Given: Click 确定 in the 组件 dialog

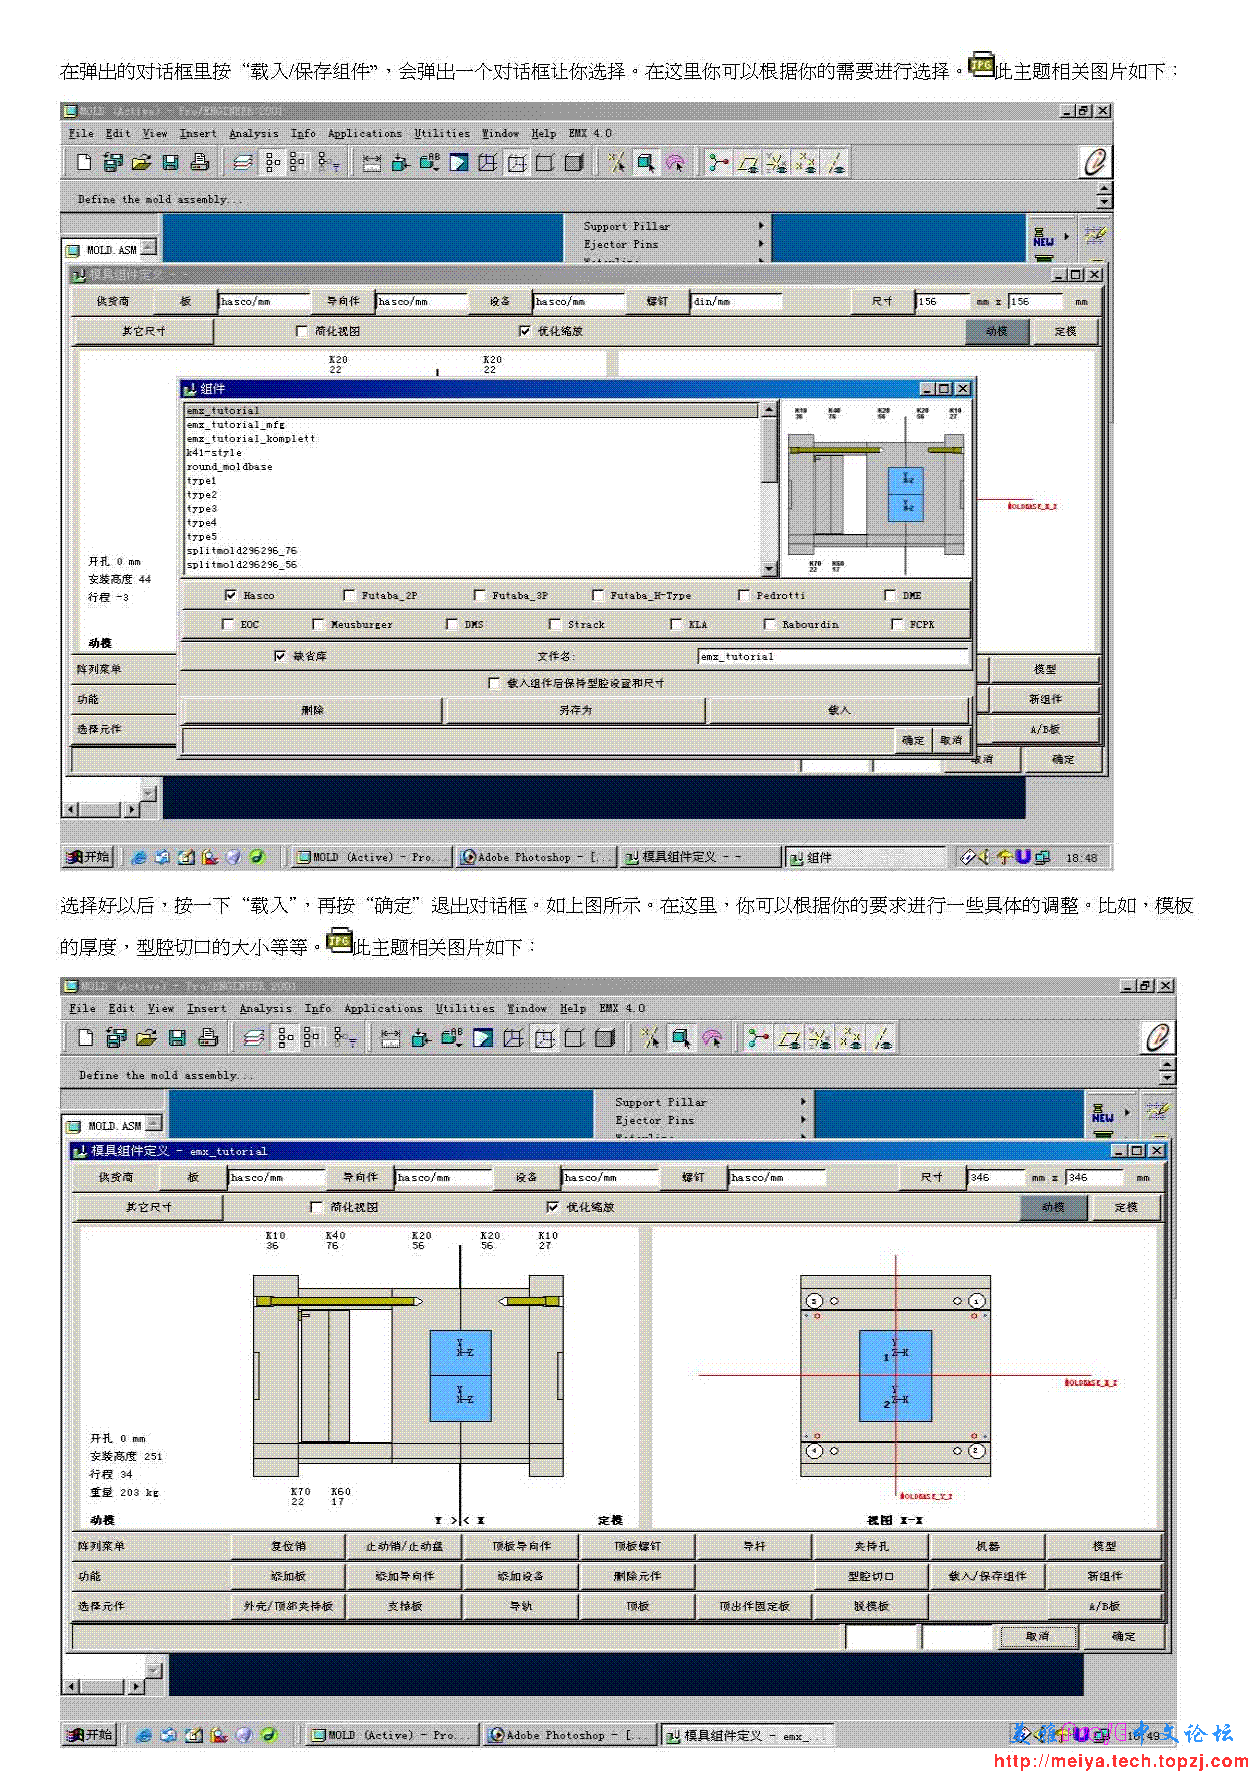Looking at the screenshot, I should [913, 740].
